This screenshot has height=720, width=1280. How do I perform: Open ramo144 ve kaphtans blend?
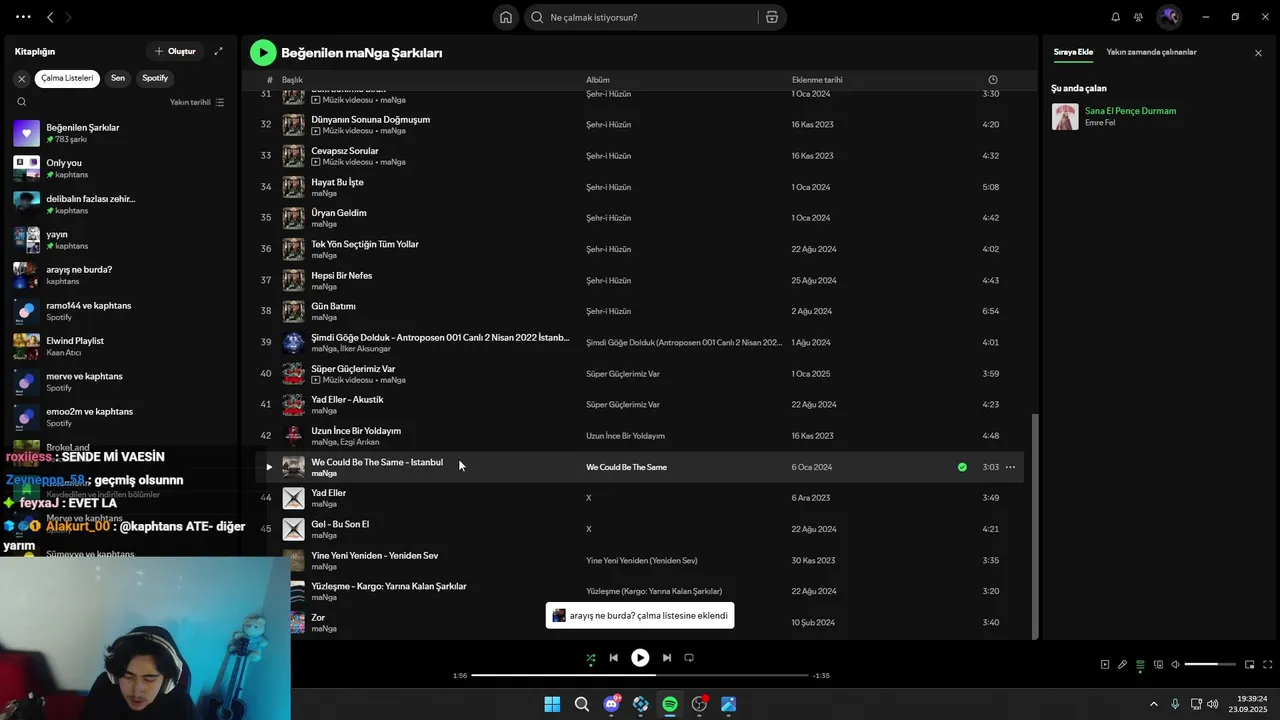click(120, 311)
